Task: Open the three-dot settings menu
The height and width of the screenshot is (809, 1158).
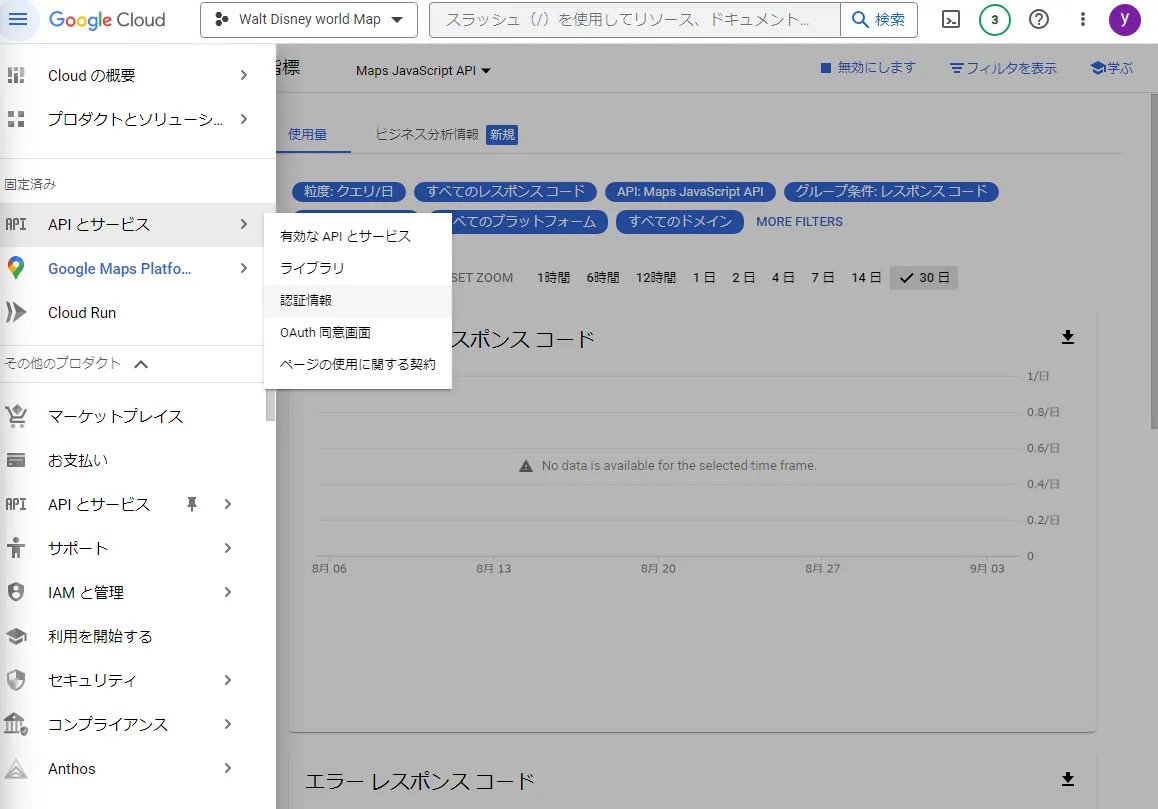Action: click(1082, 20)
